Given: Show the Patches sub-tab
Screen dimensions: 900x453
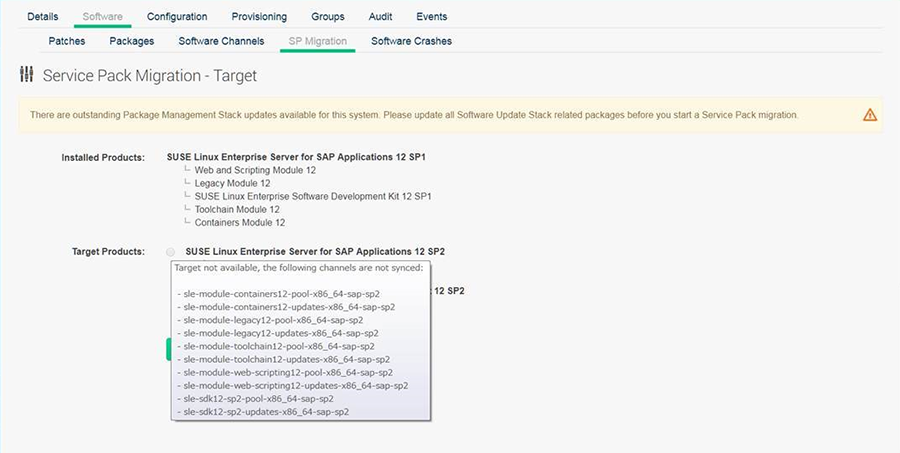Looking at the screenshot, I should (x=67, y=41).
